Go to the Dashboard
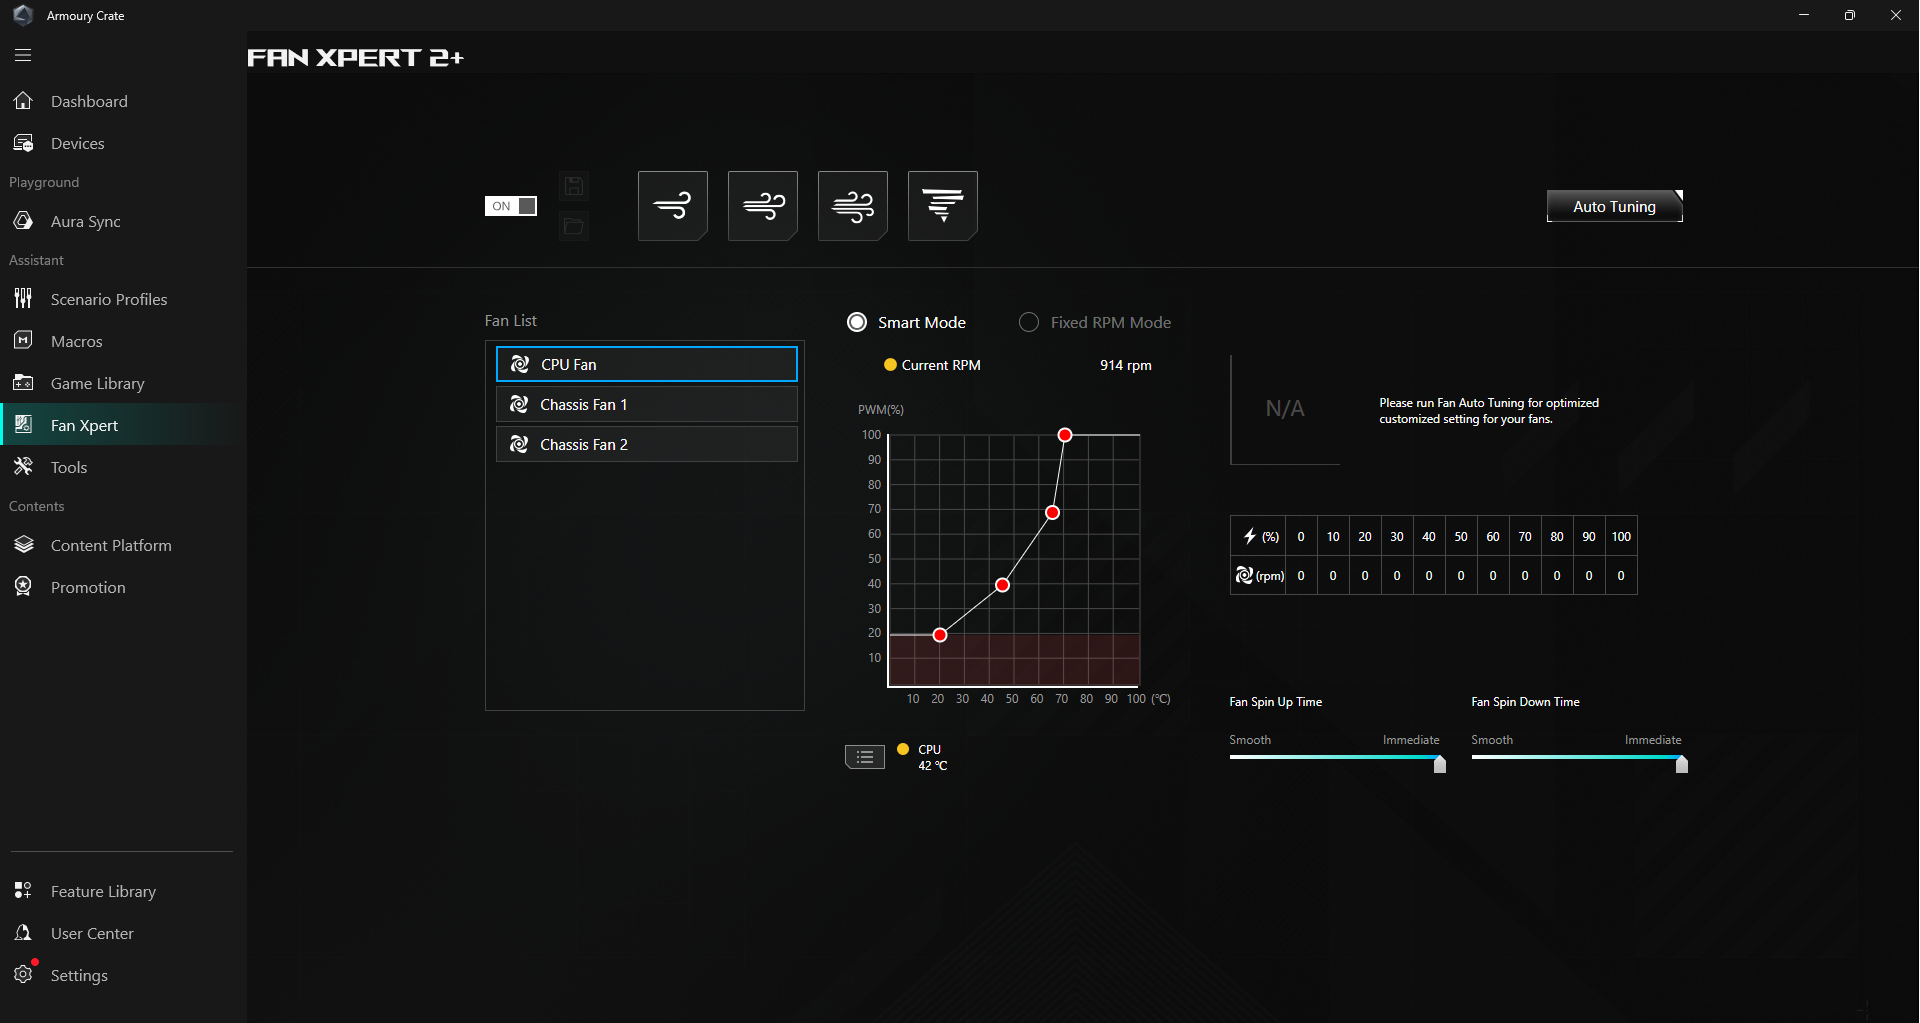Viewport: 1920px width, 1023px height. pos(89,101)
